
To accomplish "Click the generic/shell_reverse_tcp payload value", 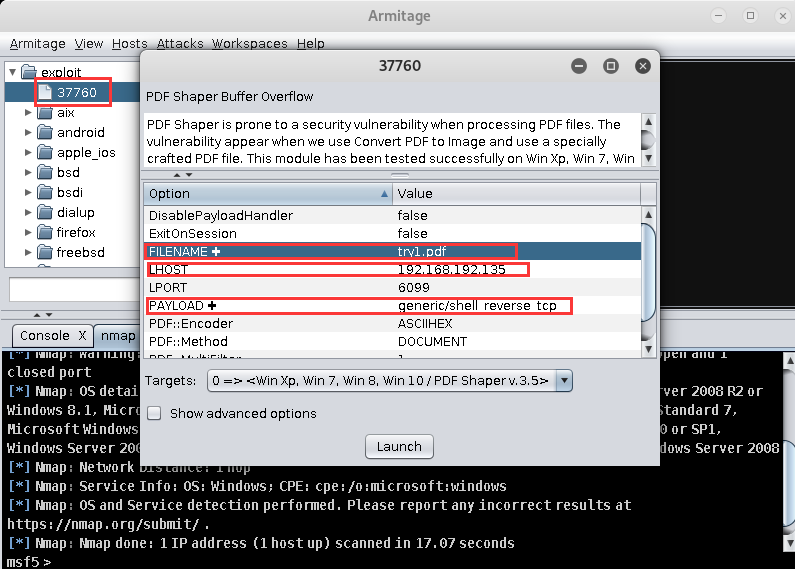I will tap(477, 306).
